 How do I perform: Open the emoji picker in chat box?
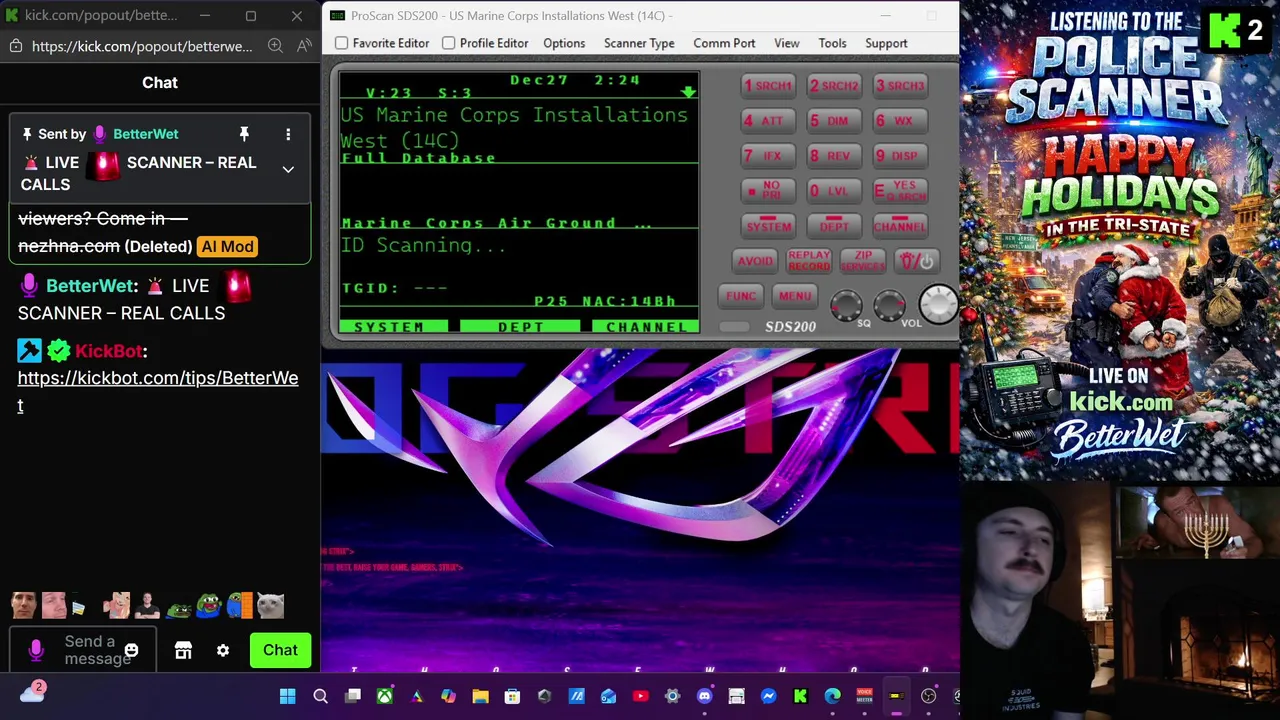pyautogui.click(x=131, y=650)
